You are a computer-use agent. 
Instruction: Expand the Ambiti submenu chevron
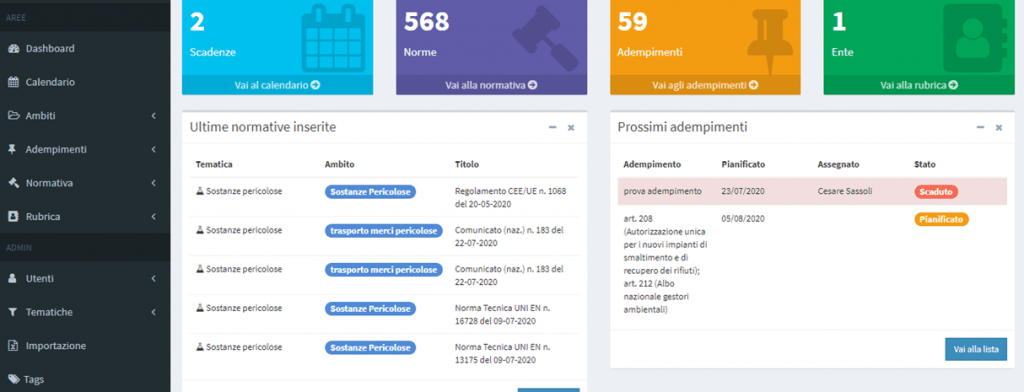pyautogui.click(x=153, y=116)
